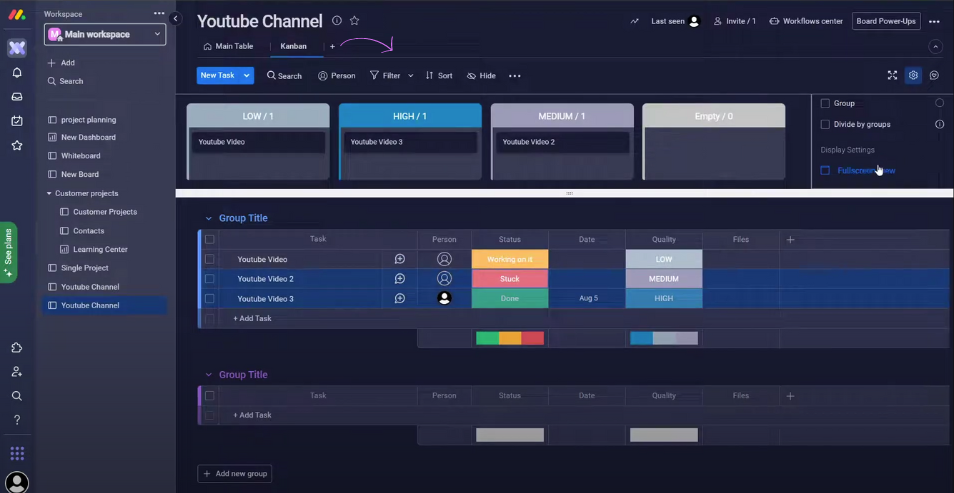The width and height of the screenshot is (954, 493).
Task: Assign person for Youtube Video 2
Action: [445, 279]
